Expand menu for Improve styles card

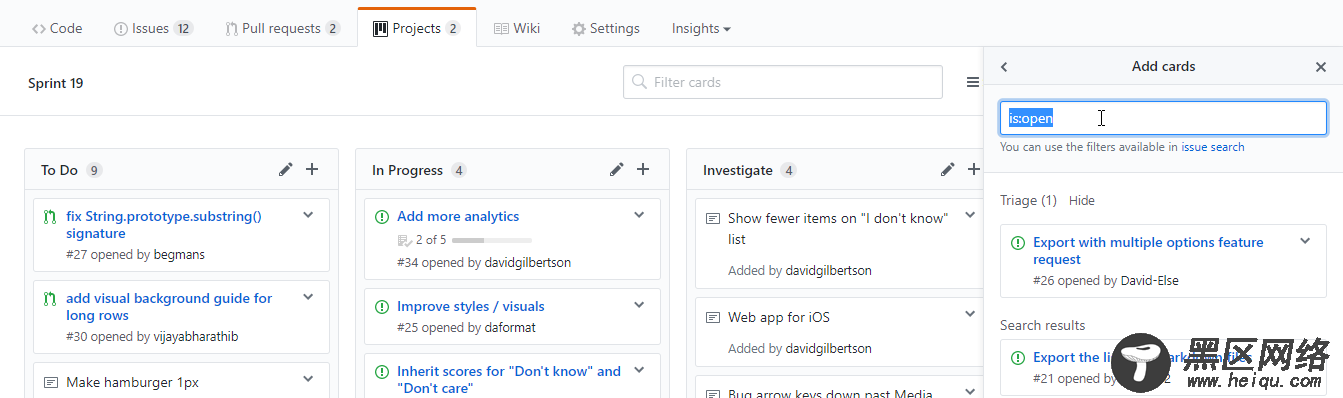(x=639, y=304)
